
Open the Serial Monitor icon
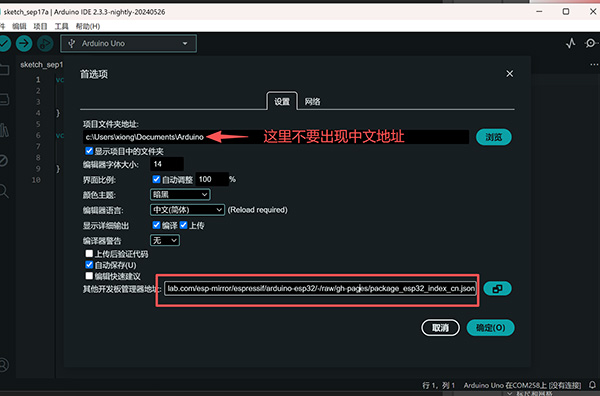point(591,43)
